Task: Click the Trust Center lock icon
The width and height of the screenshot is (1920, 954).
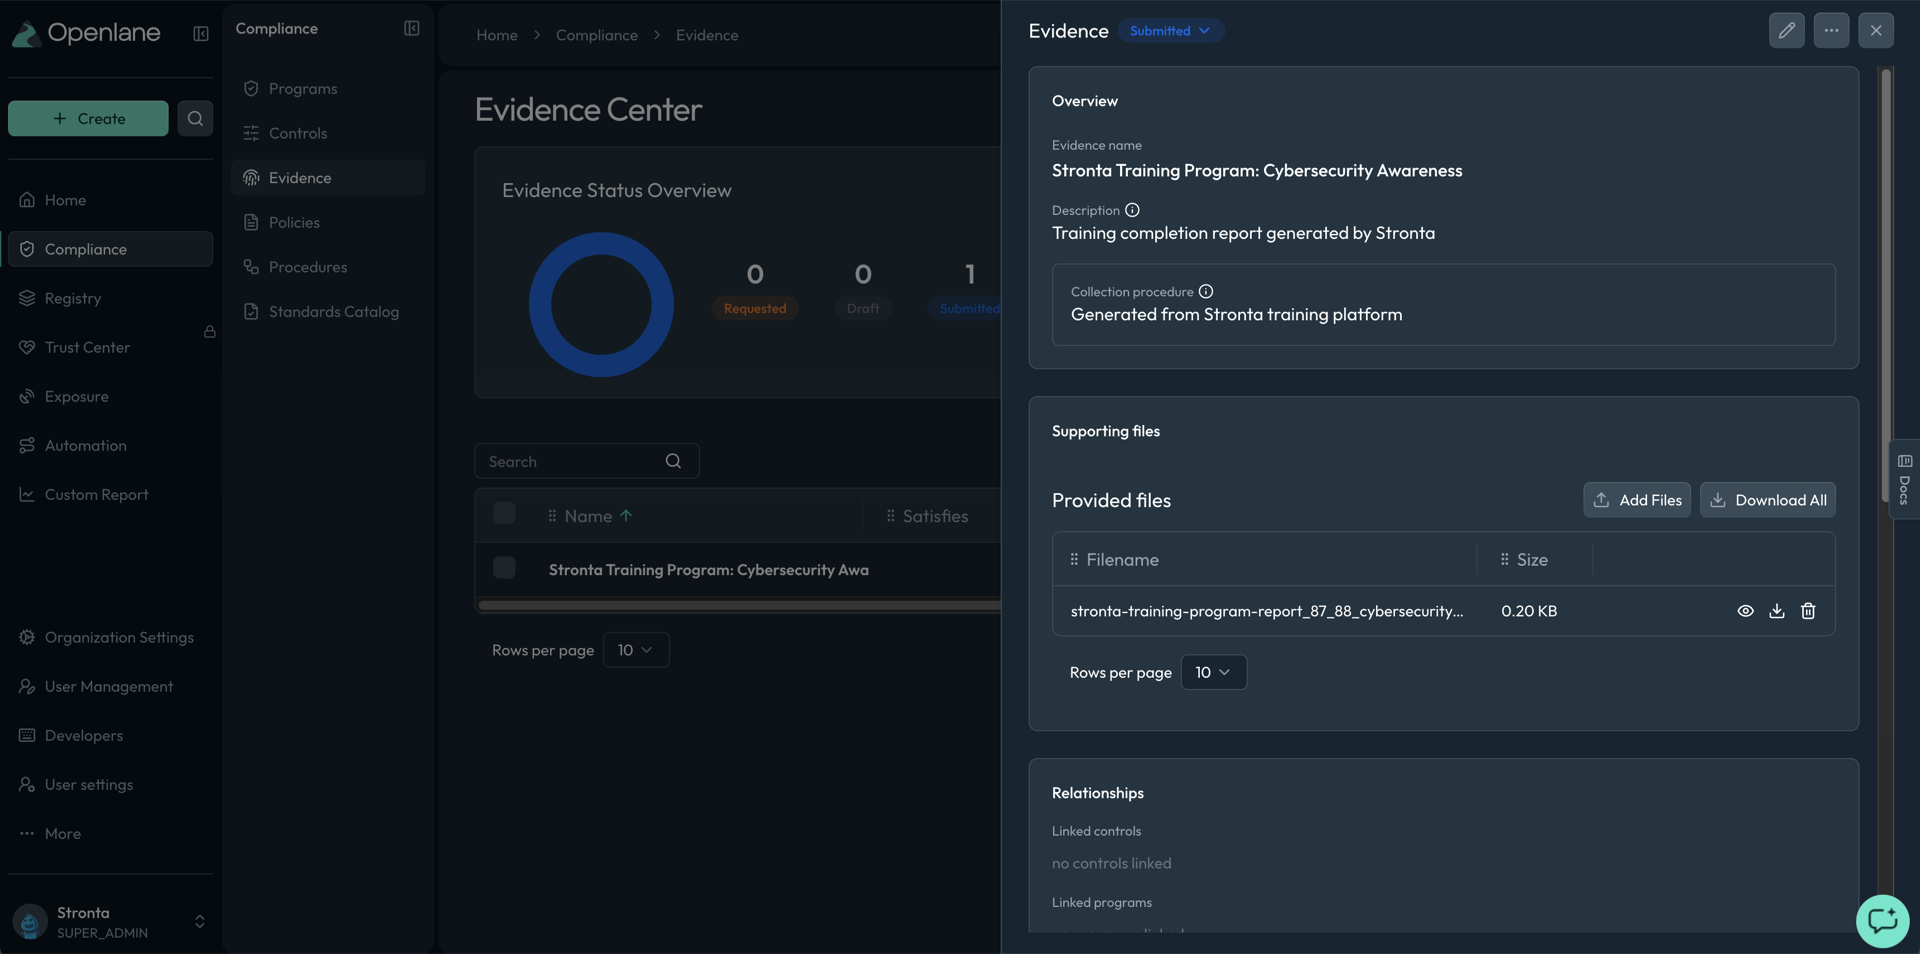Action: pos(210,331)
